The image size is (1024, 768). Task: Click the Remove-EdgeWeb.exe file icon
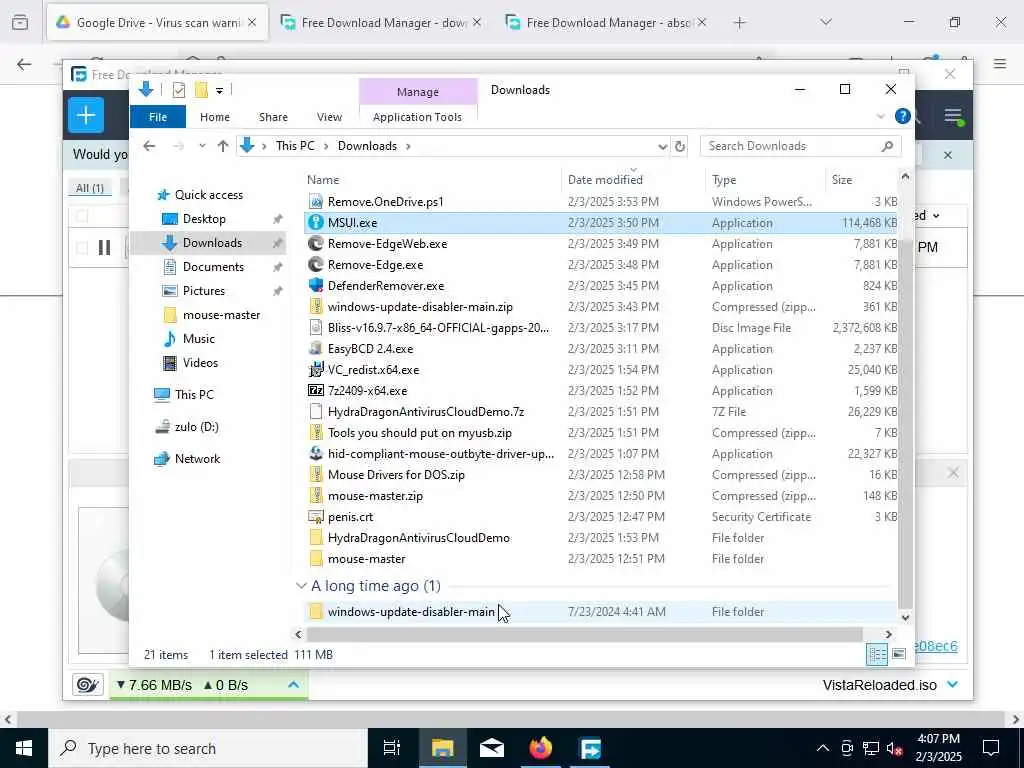point(316,244)
